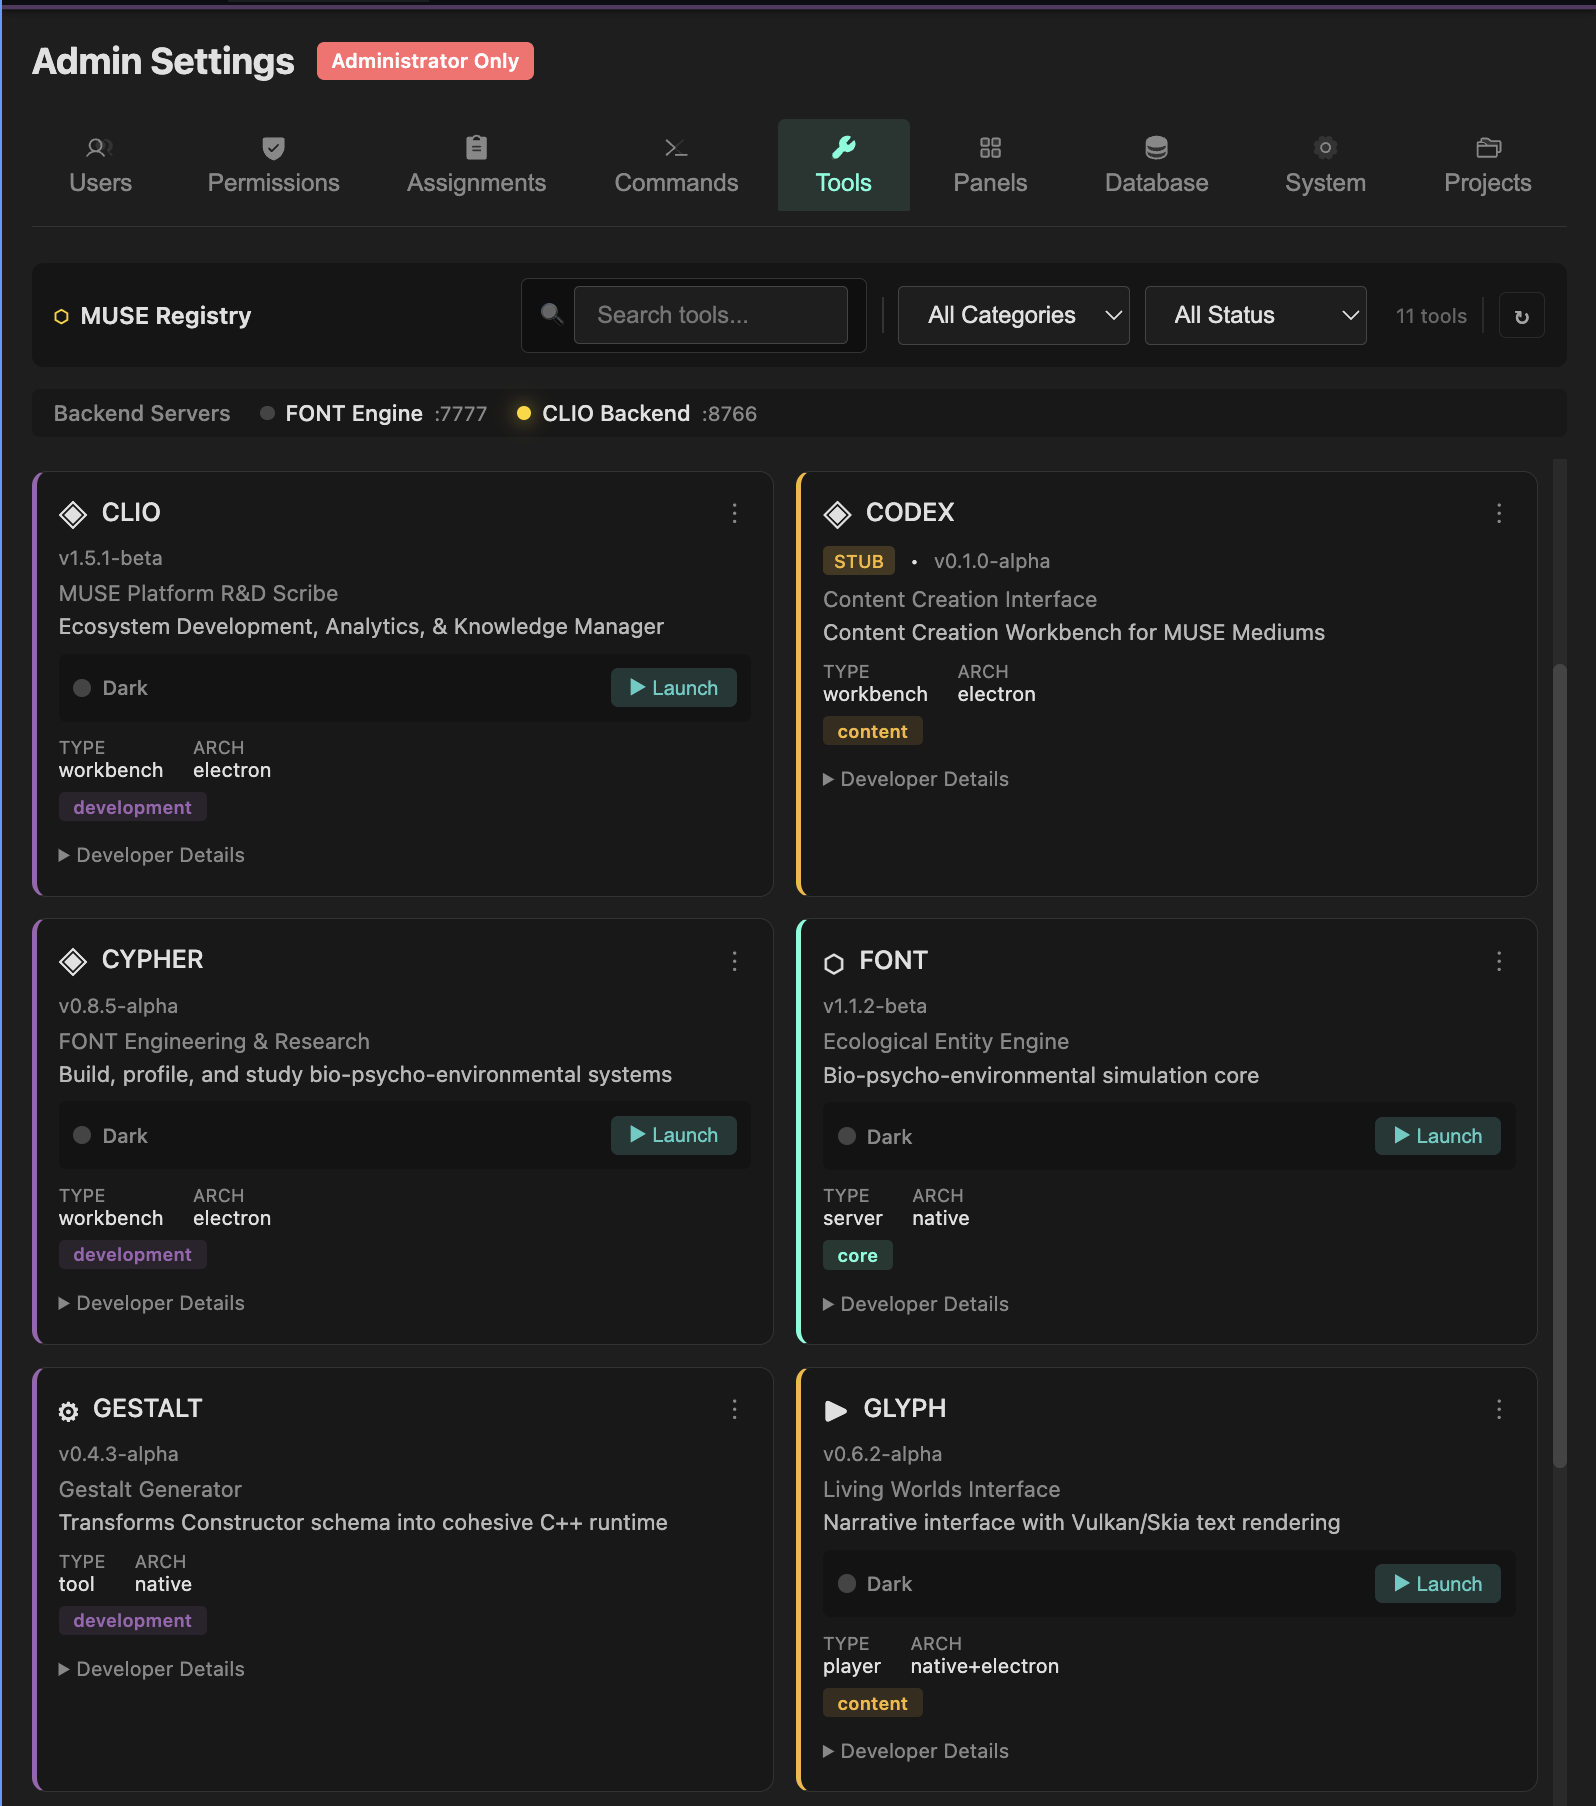Viewport: 1596px width, 1806px height.
Task: Click the CODEX STUB badge
Action: pos(859,561)
